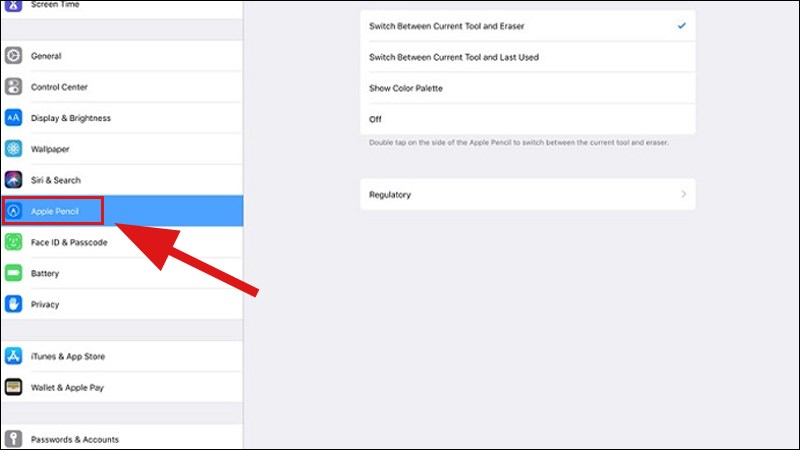The width and height of the screenshot is (800, 450).
Task: Tap the Wallet & Apple Pay icon
Action: (x=14, y=387)
